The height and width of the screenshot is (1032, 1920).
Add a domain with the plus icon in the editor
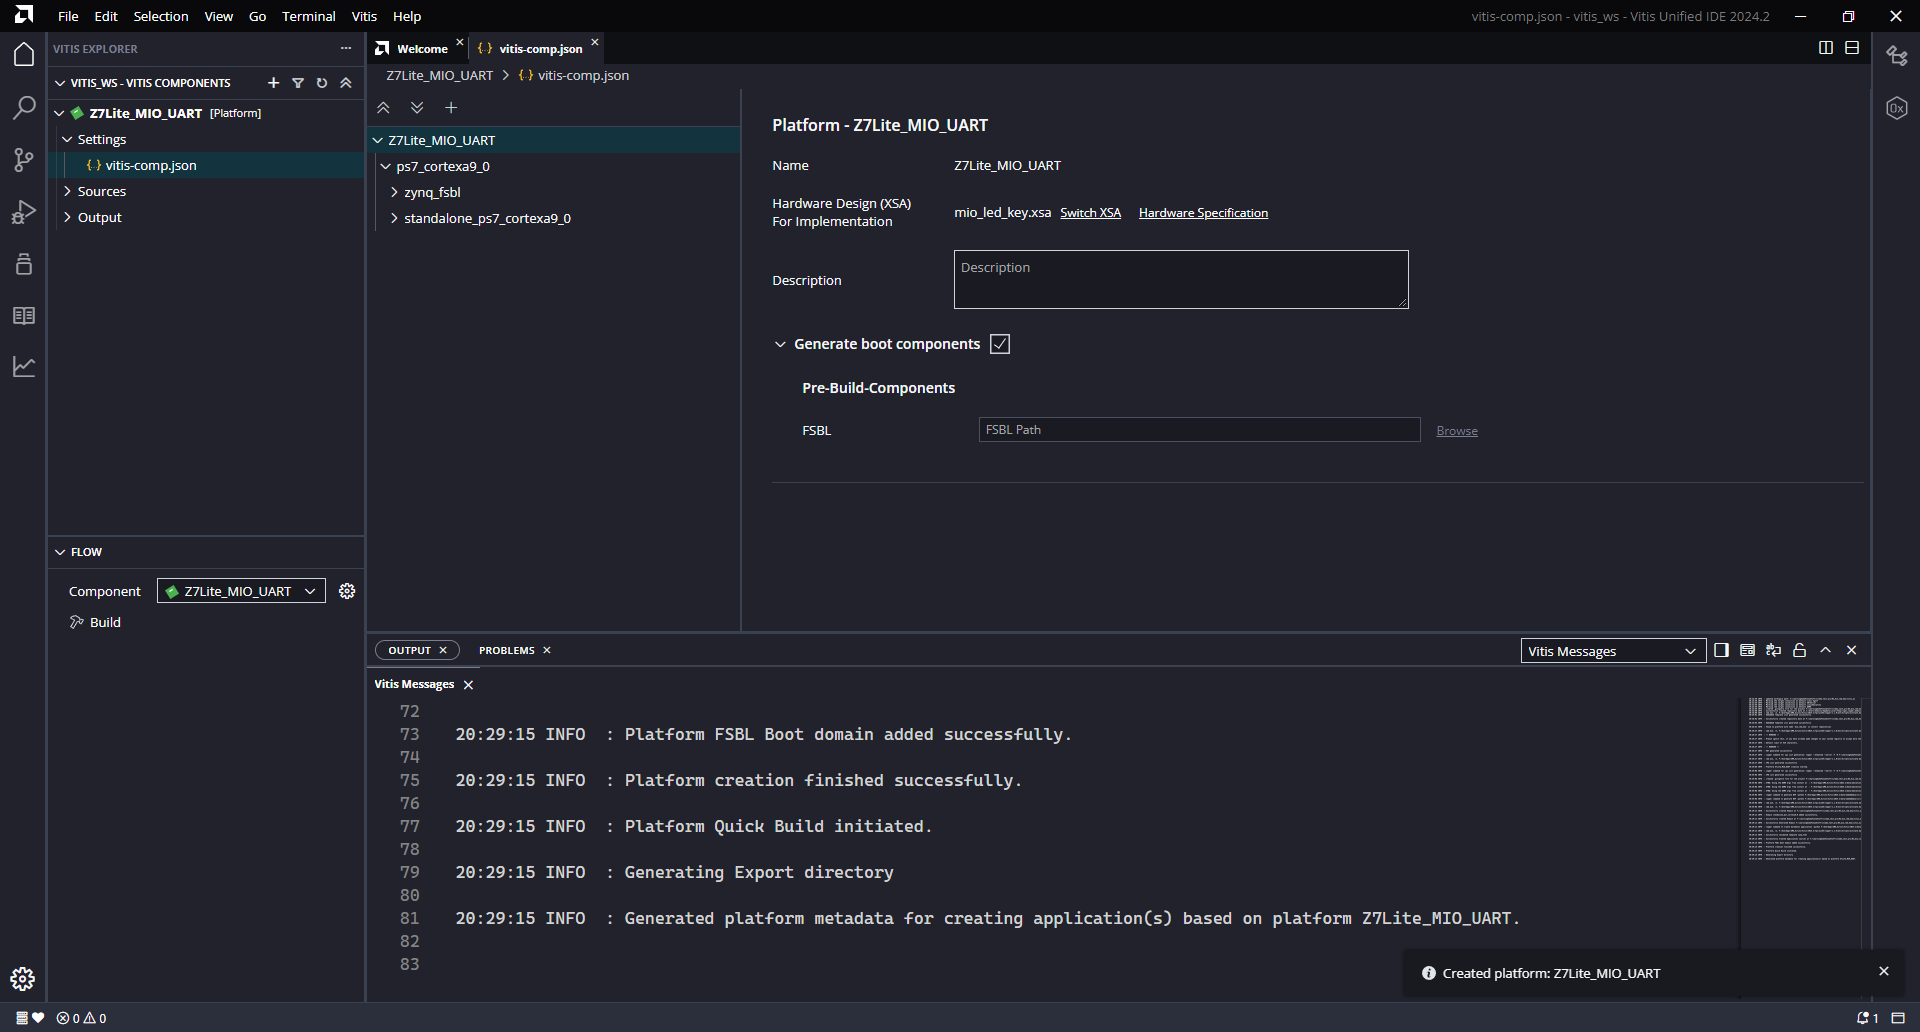pyautogui.click(x=451, y=107)
